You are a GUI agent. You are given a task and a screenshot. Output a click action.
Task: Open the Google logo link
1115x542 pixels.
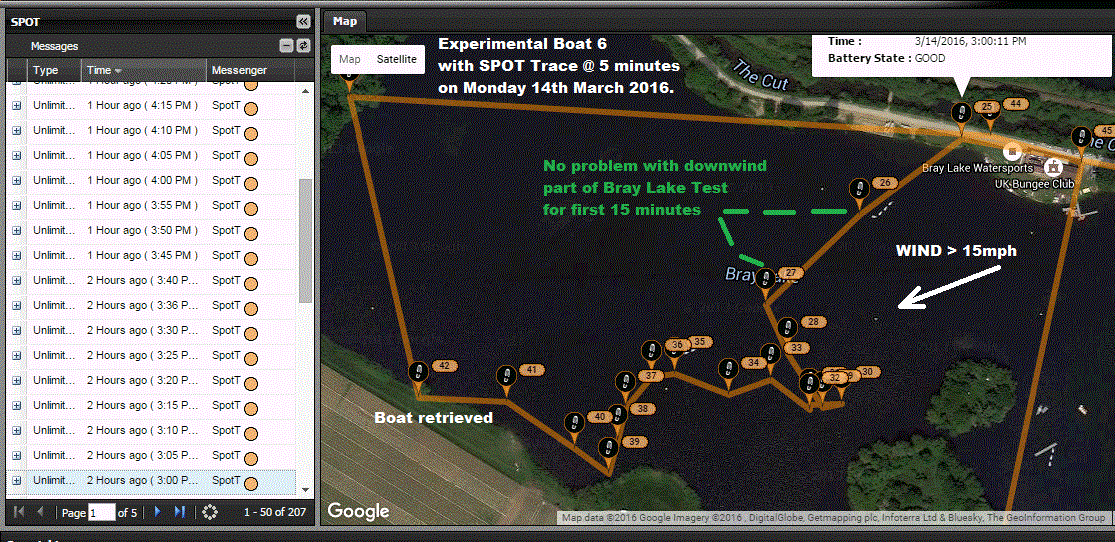pos(358,510)
